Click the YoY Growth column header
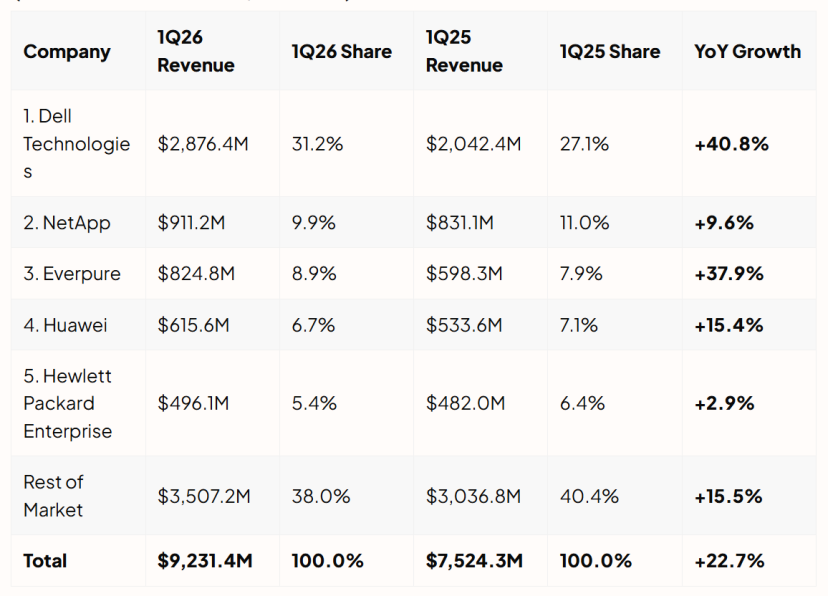Viewport: 828px width, 596px height. (x=747, y=51)
